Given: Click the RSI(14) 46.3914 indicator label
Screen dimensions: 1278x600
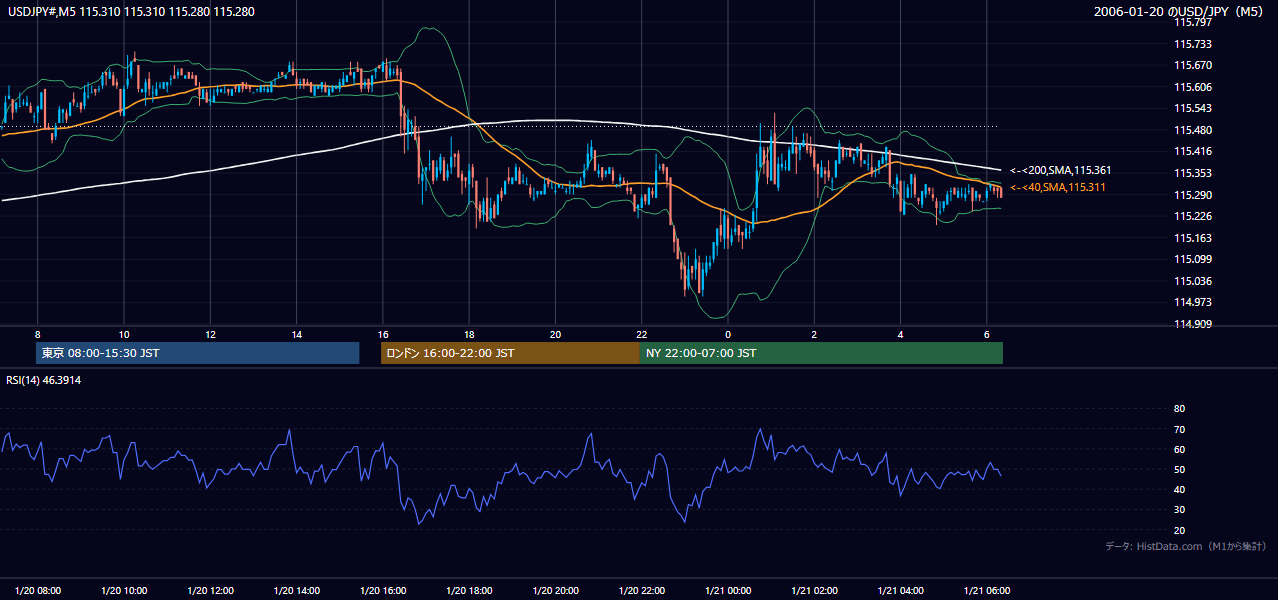Looking at the screenshot, I should (x=43, y=380).
